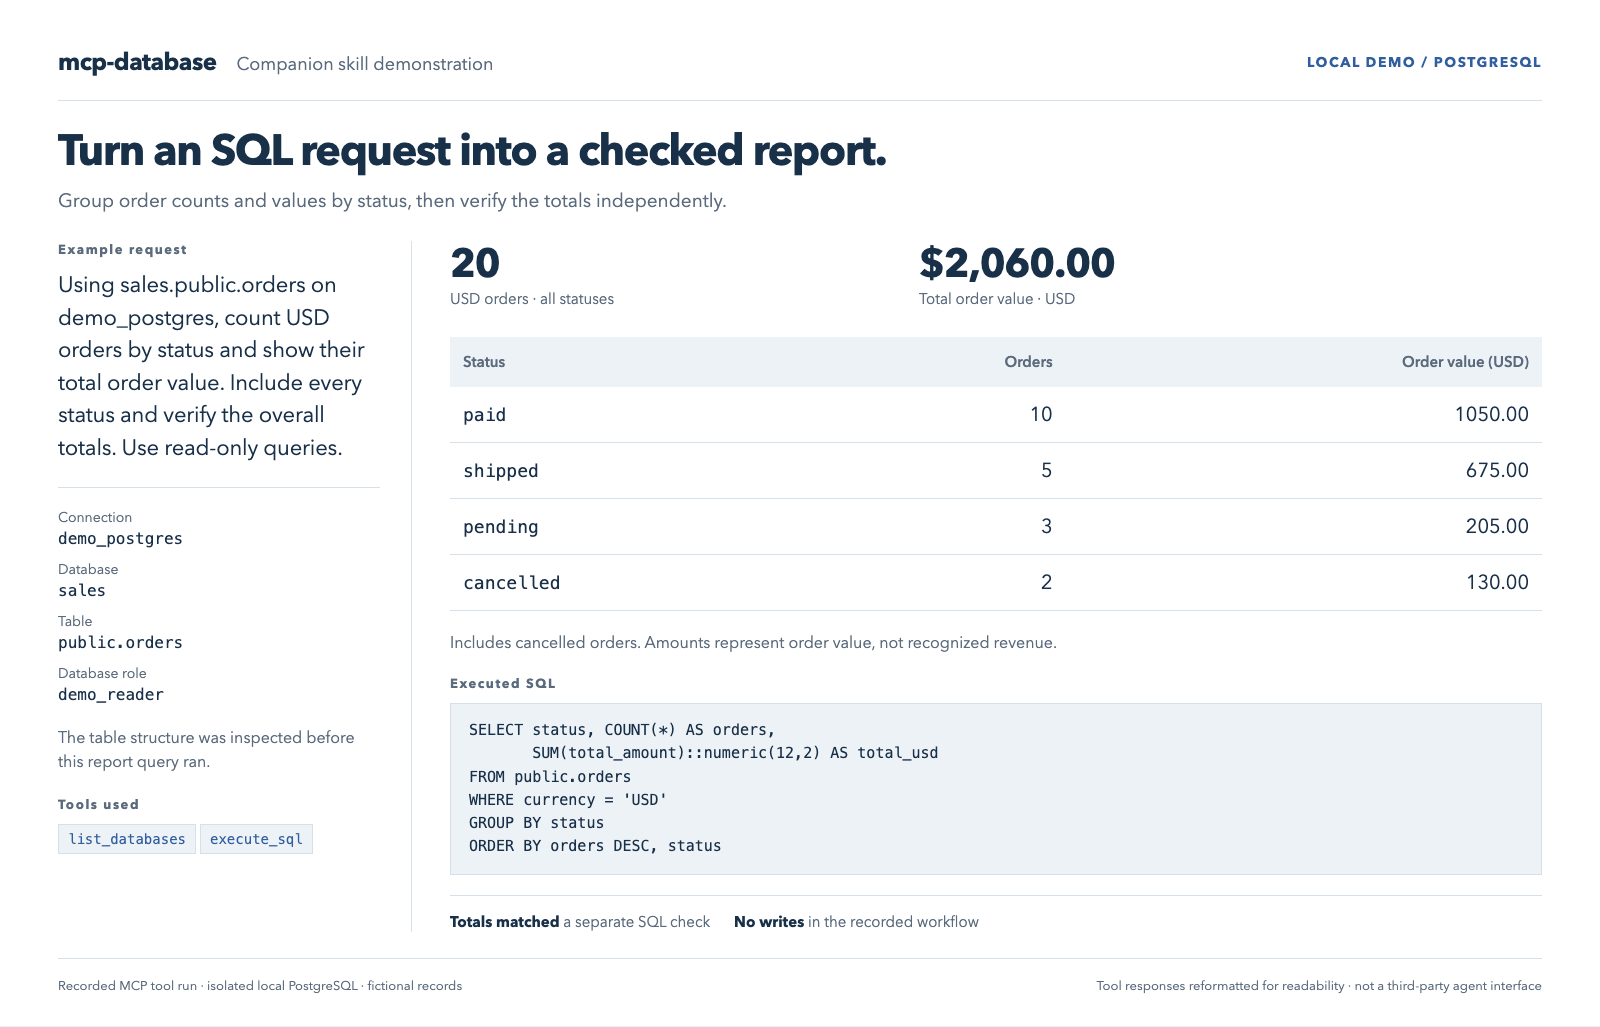This screenshot has height=1027, width=1600.
Task: Click the list_databases tool chip
Action: click(x=127, y=839)
